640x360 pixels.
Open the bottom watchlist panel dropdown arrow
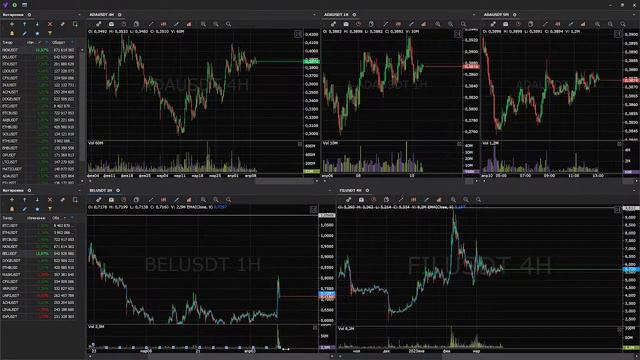tap(79, 190)
